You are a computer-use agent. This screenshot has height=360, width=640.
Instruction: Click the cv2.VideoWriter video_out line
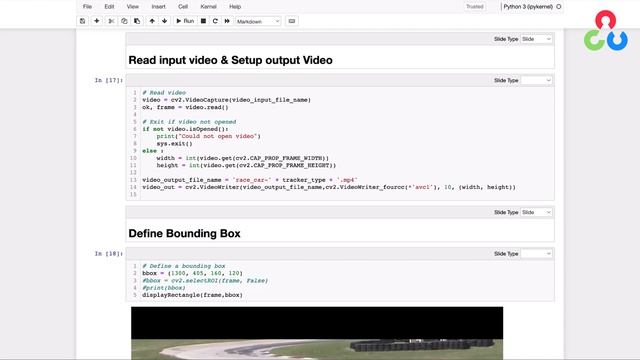tap(329, 187)
